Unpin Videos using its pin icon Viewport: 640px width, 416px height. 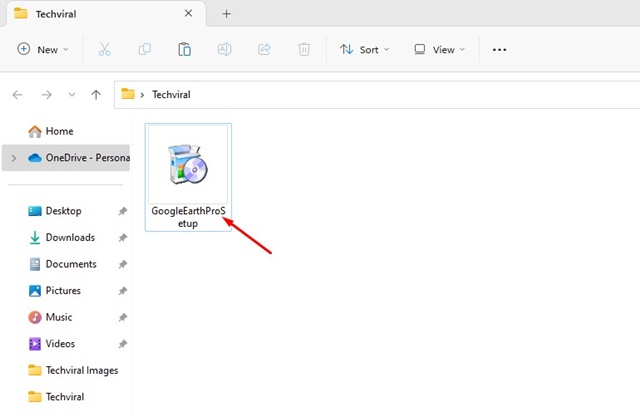click(122, 344)
